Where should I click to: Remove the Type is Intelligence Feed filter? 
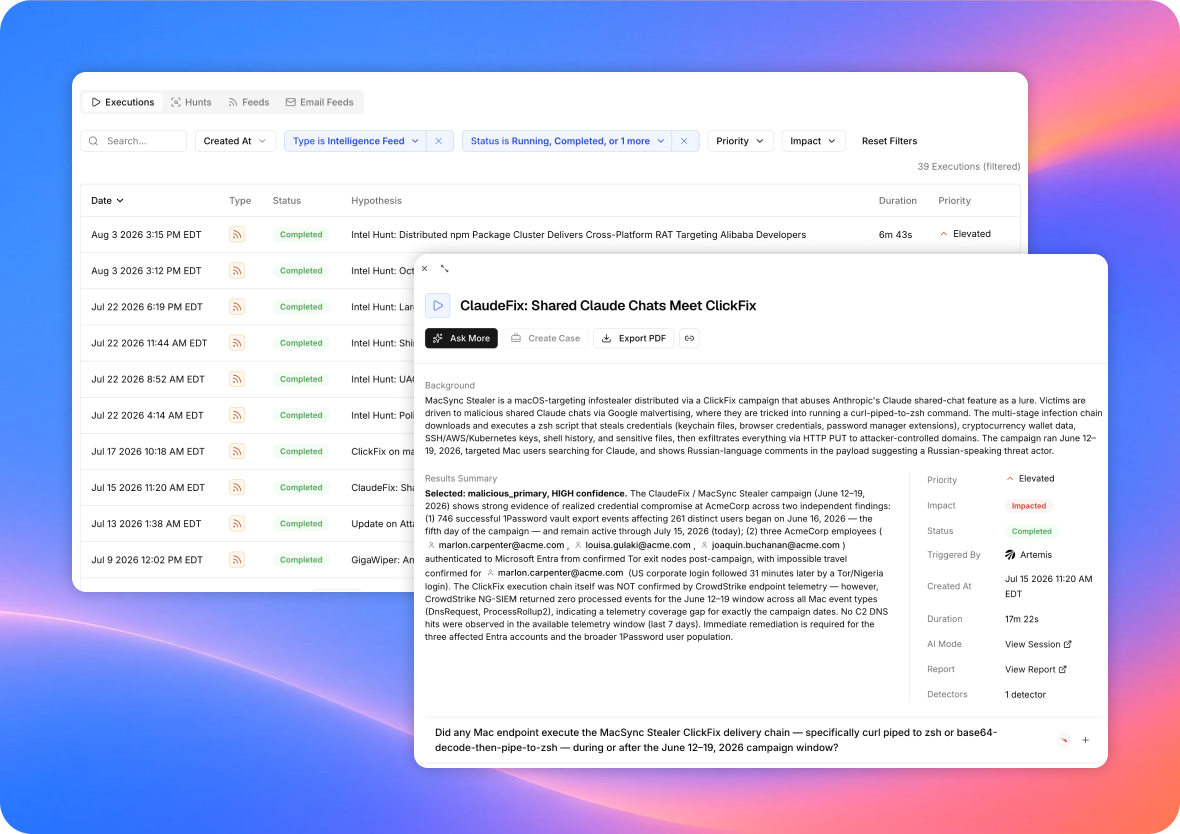coord(439,141)
